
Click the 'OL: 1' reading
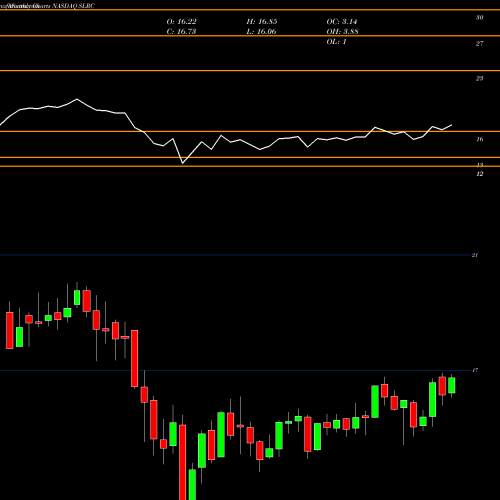(x=337, y=42)
